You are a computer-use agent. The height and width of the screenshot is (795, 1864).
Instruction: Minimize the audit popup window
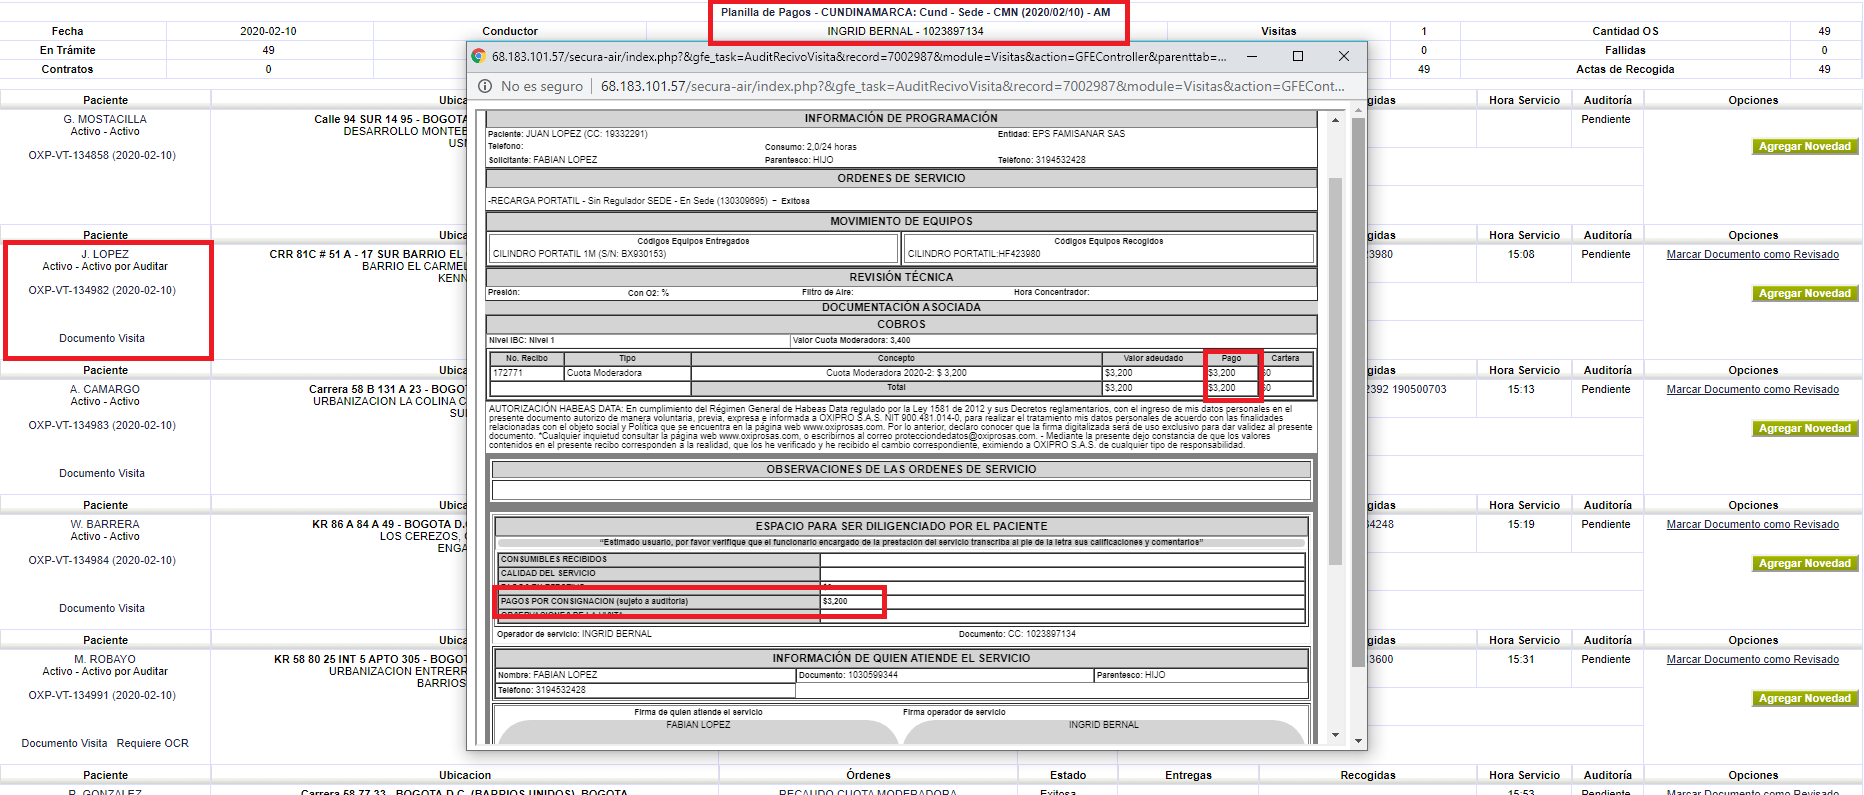click(x=1251, y=57)
